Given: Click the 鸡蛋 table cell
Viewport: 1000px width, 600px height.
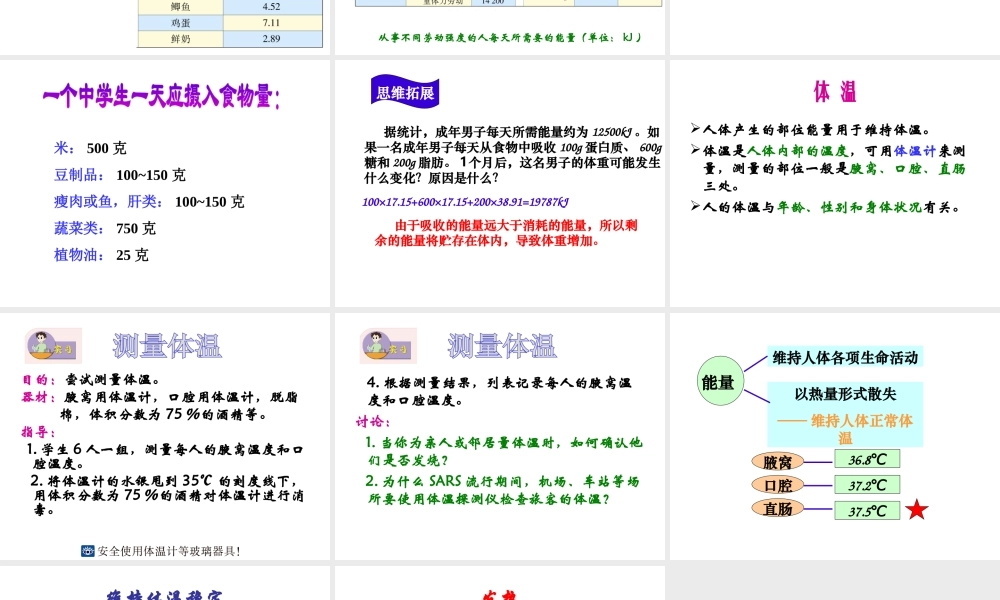Looking at the screenshot, I should coord(180,23).
